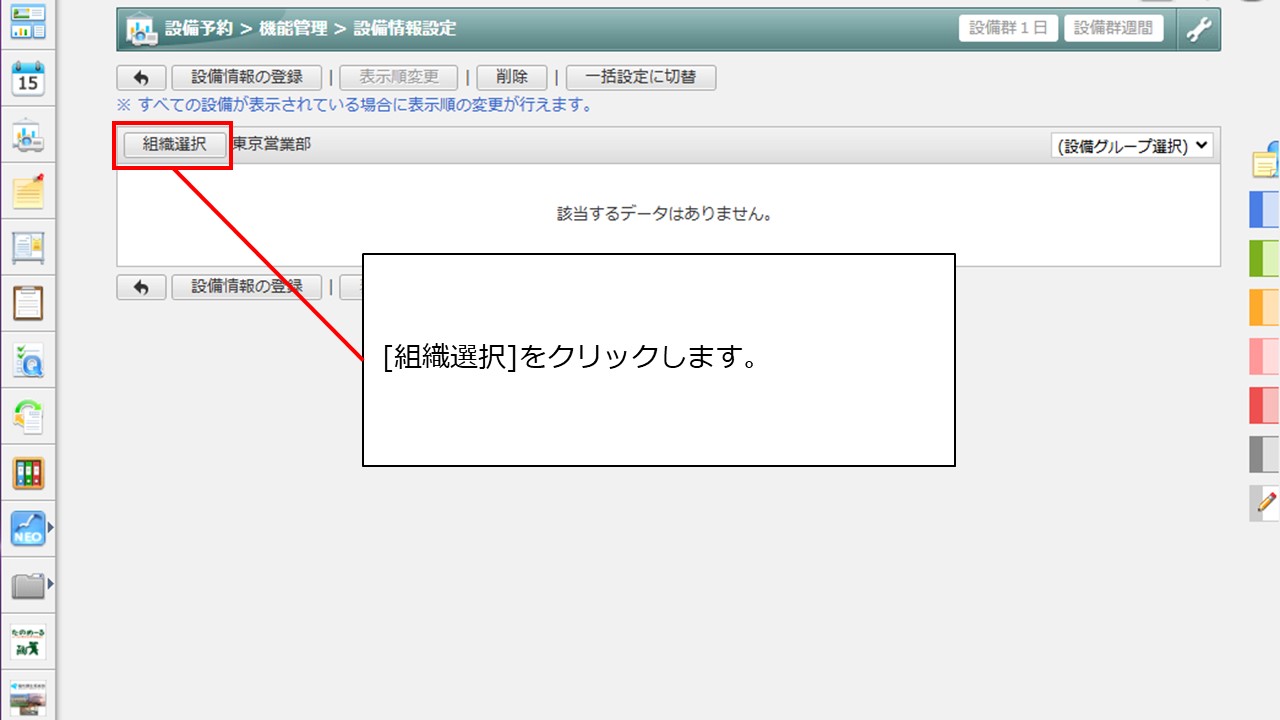Open the library bookshelf icon in the sidebar
This screenshot has width=1280, height=720.
tap(27, 470)
